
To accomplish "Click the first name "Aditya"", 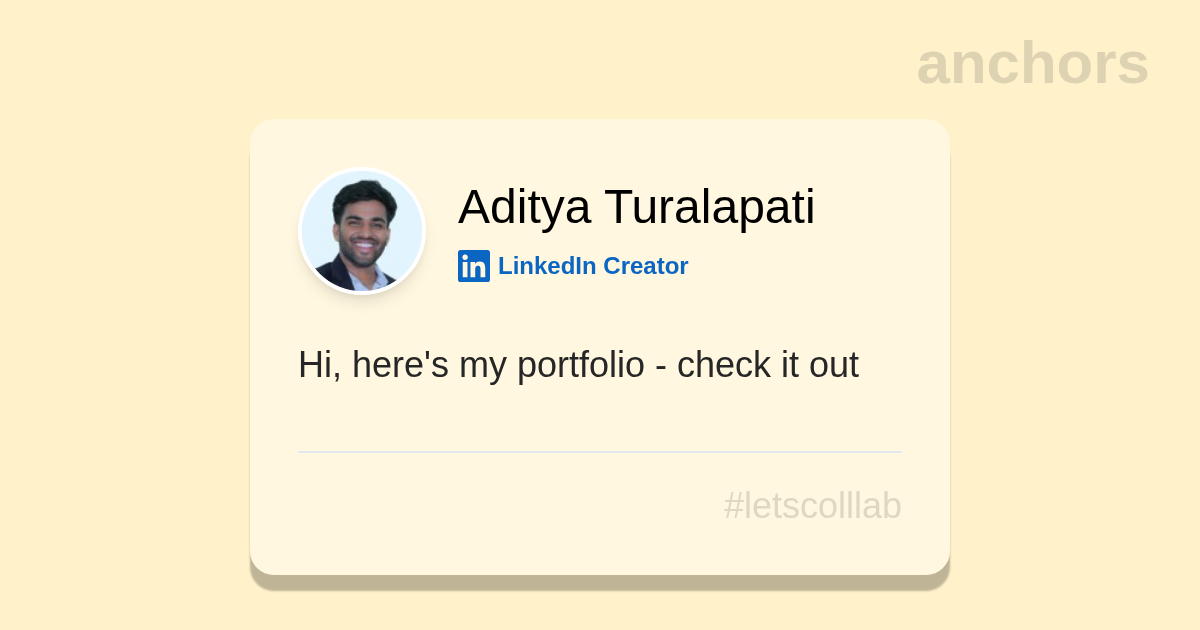I will click(x=525, y=207).
